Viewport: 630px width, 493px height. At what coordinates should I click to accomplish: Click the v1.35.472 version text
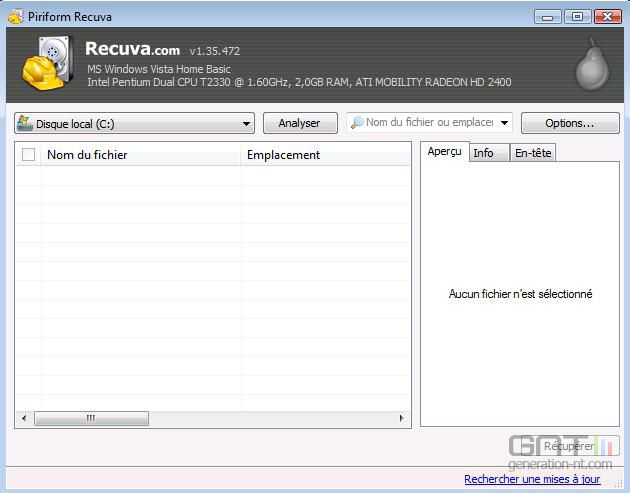point(215,51)
